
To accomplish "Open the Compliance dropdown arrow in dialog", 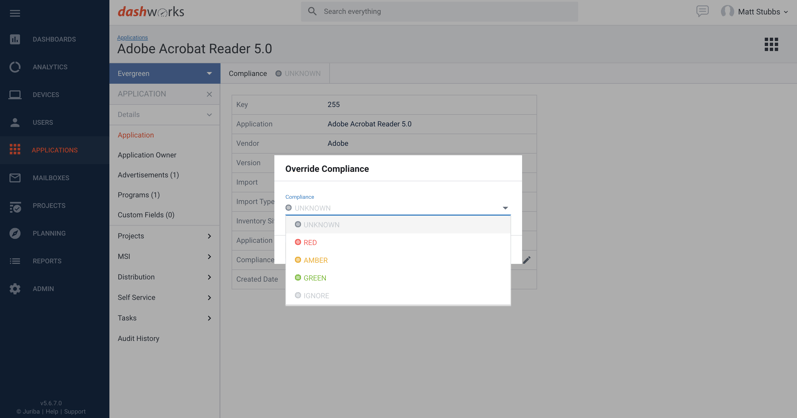I will 505,208.
